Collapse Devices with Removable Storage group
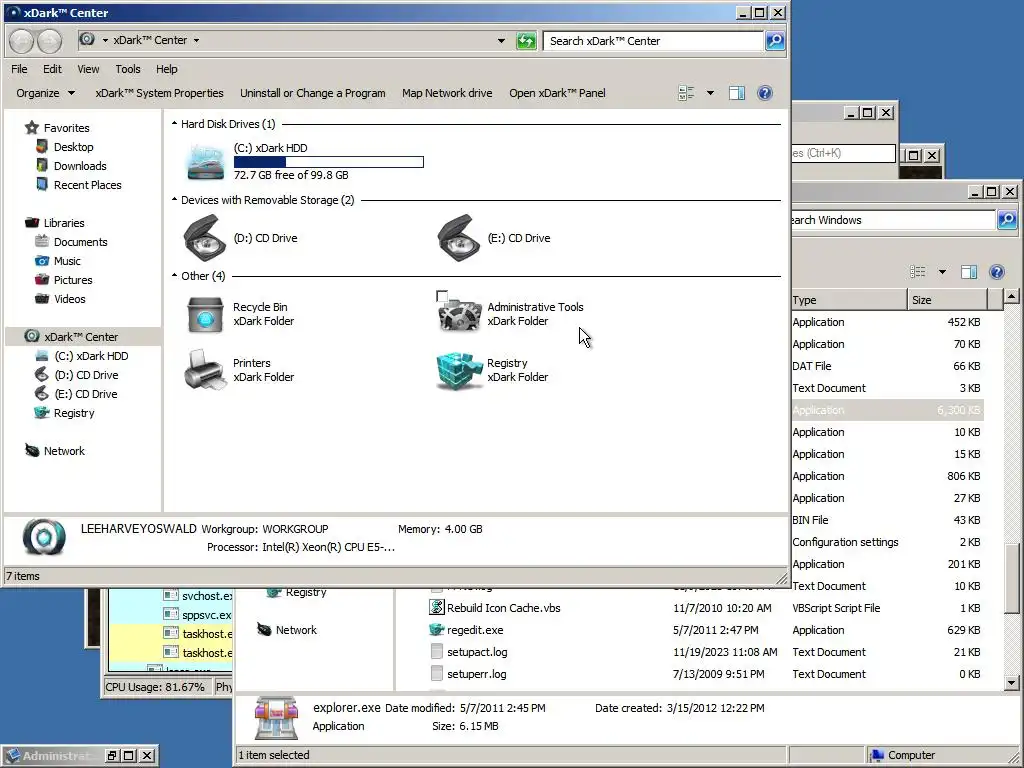Screen dimensions: 1024x768 pos(174,199)
